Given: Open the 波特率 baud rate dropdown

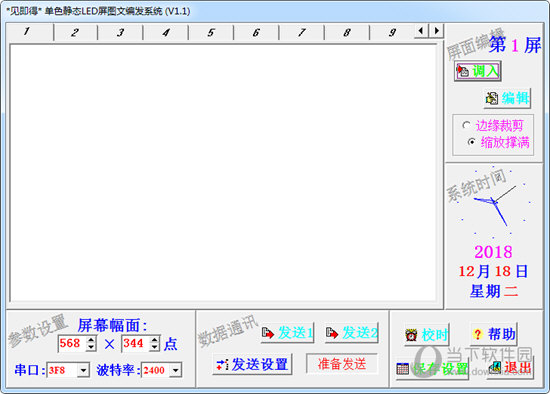Looking at the screenshot, I should (176, 370).
